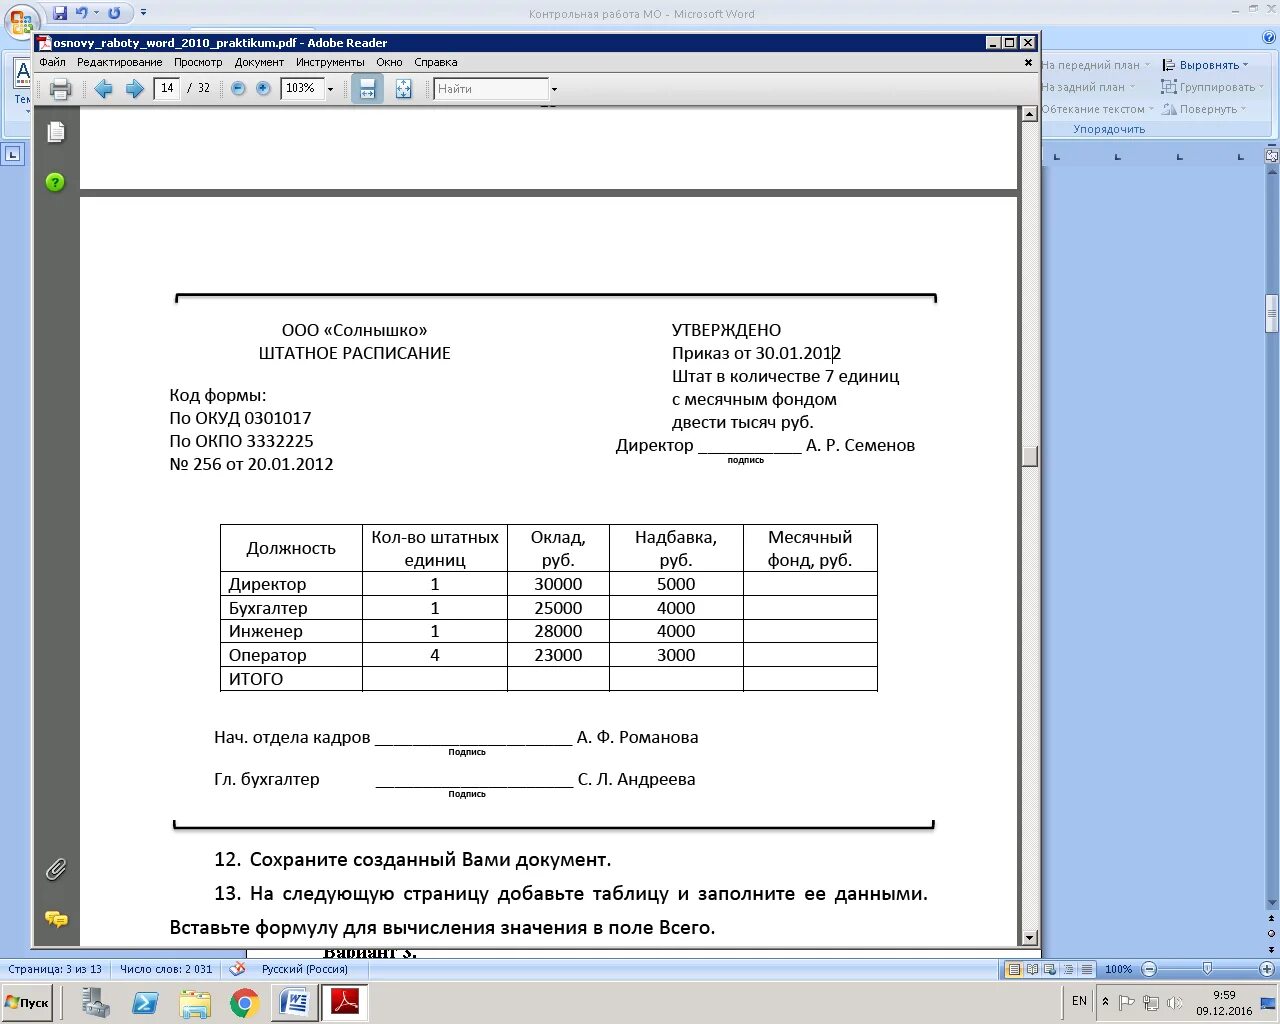
Task: Switch Word to Draft view
Action: tap(1087, 969)
